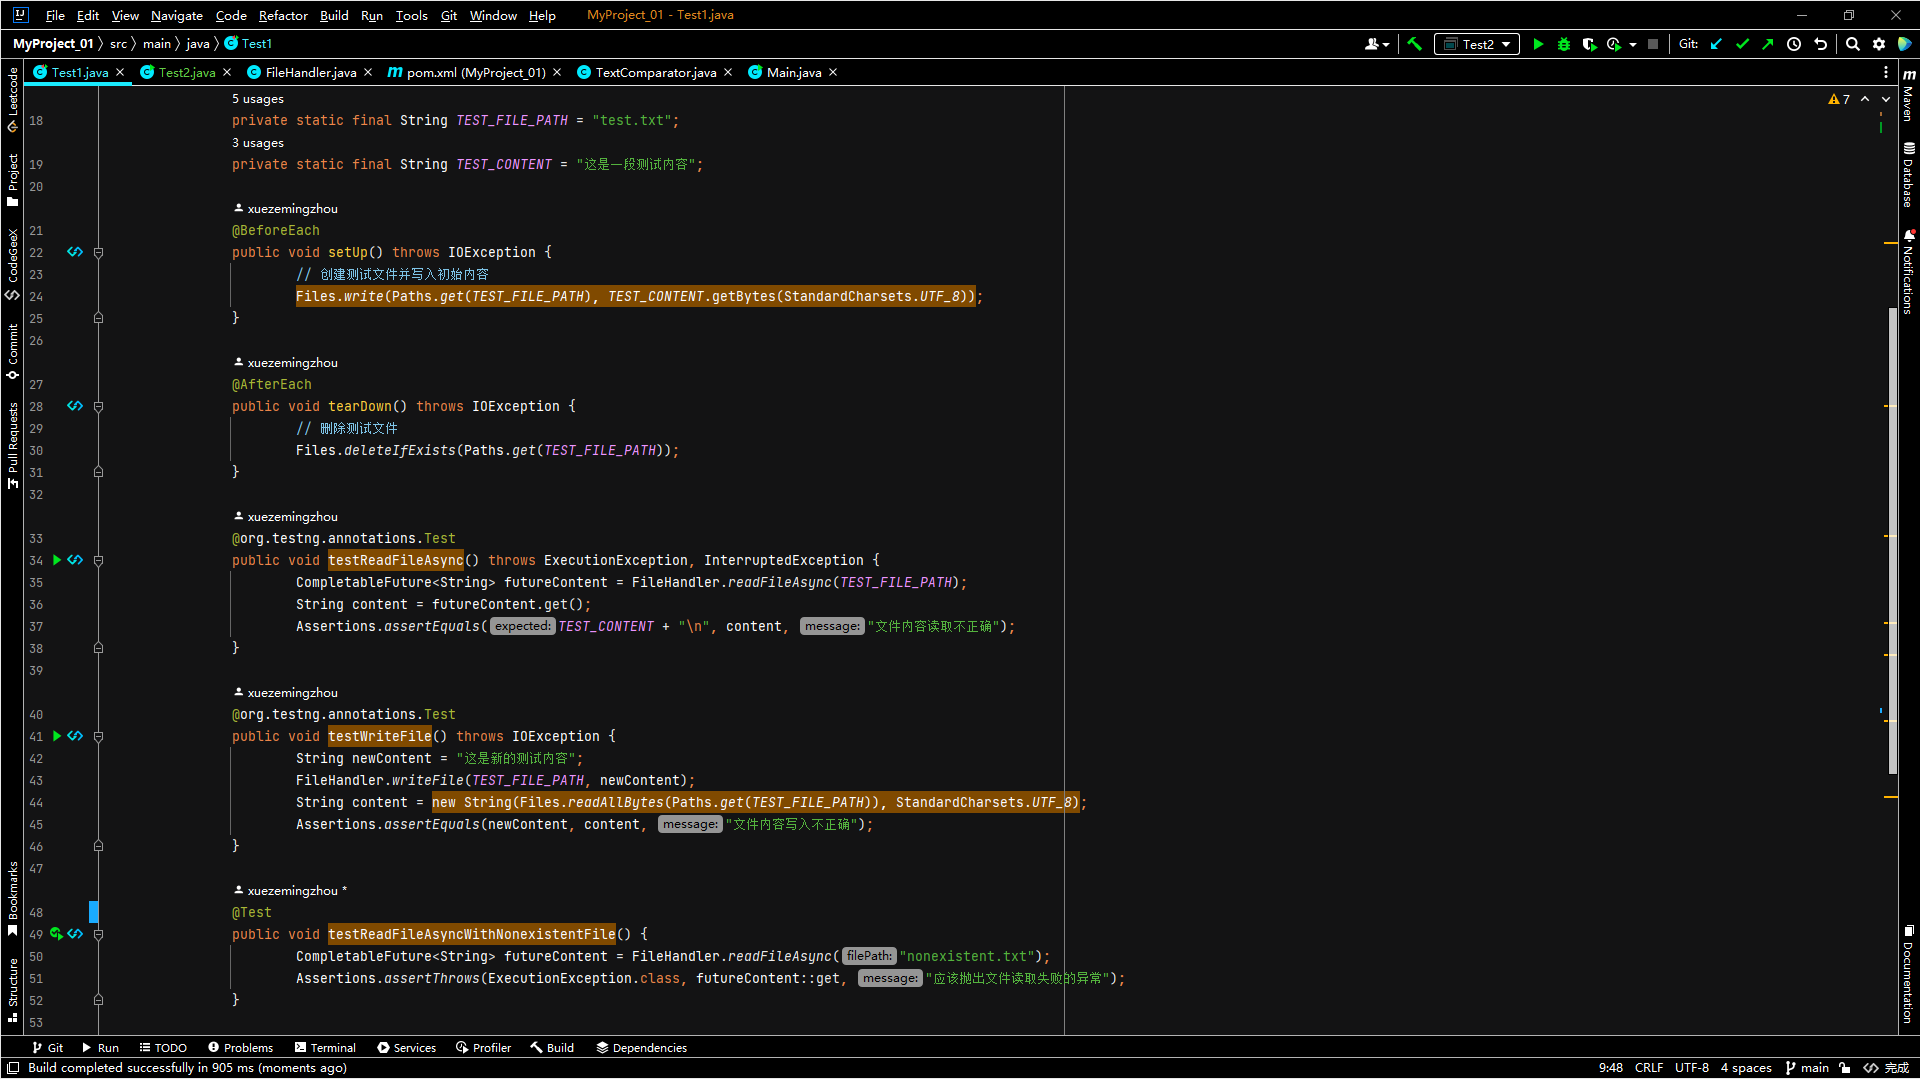Switch to the FileHandler.java tab

(x=311, y=72)
